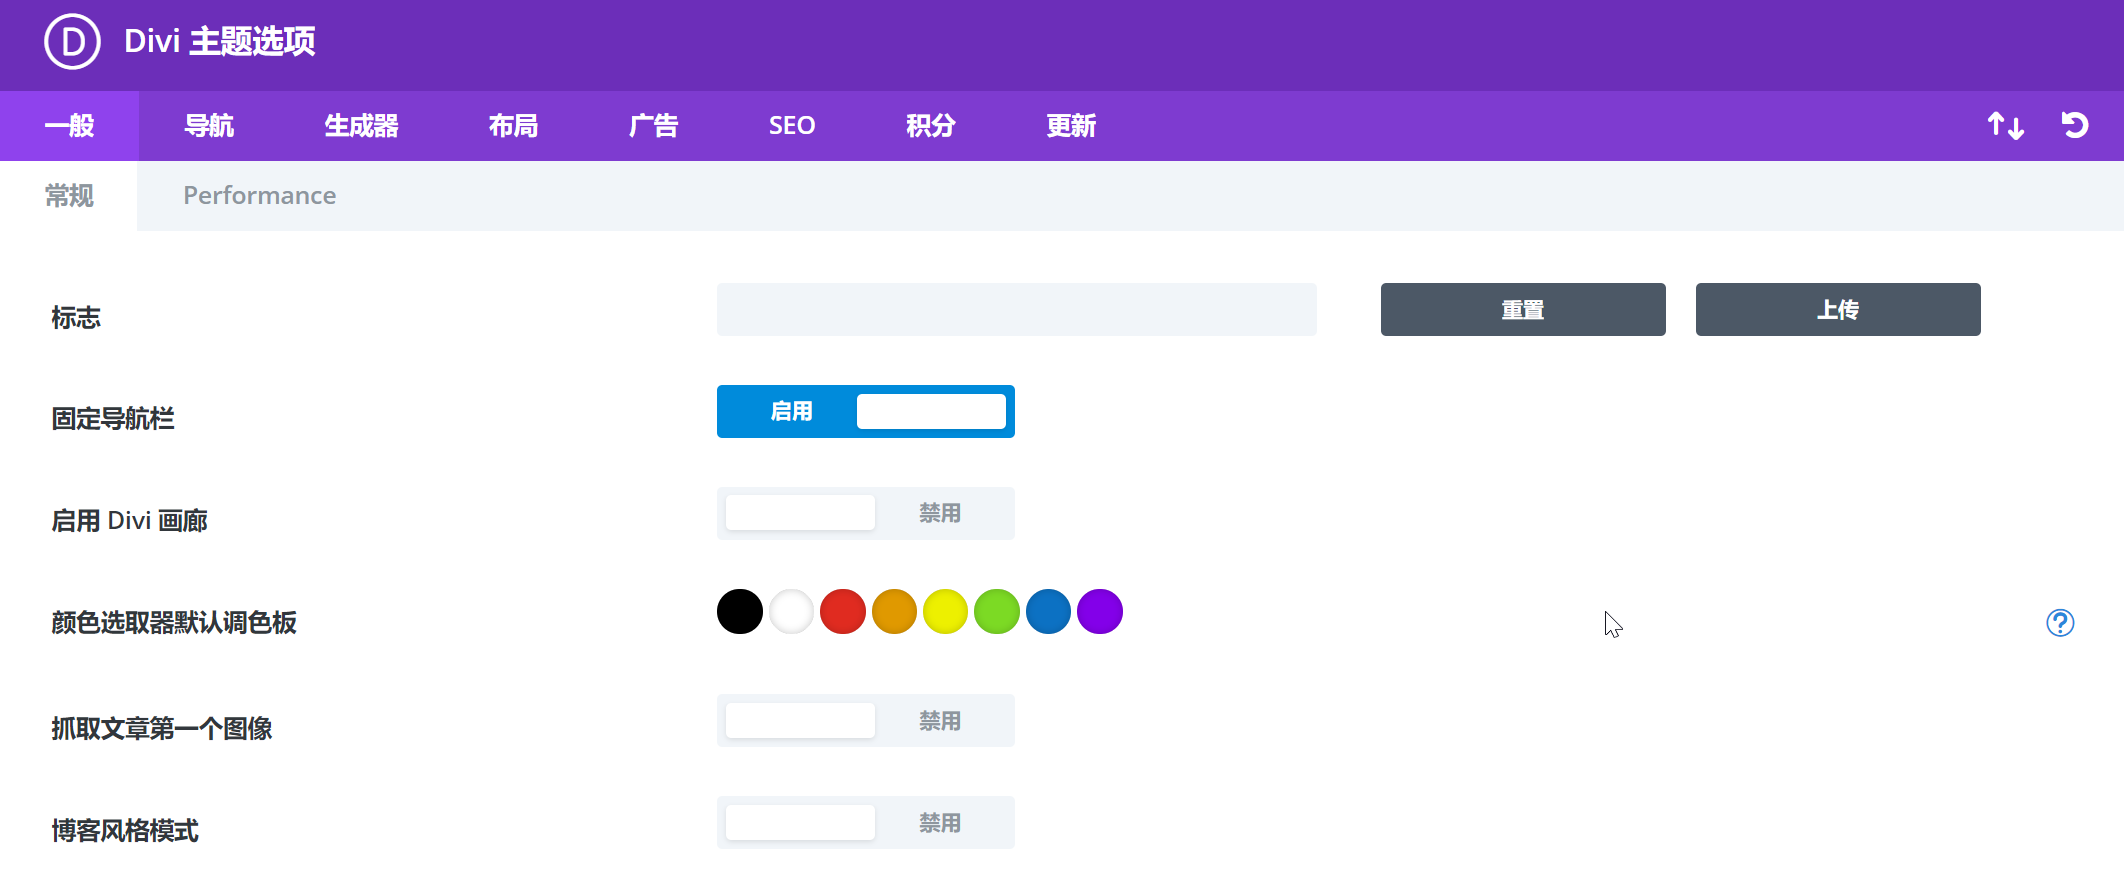Click the 标志 option label
This screenshot has width=2124, height=889.
(76, 318)
